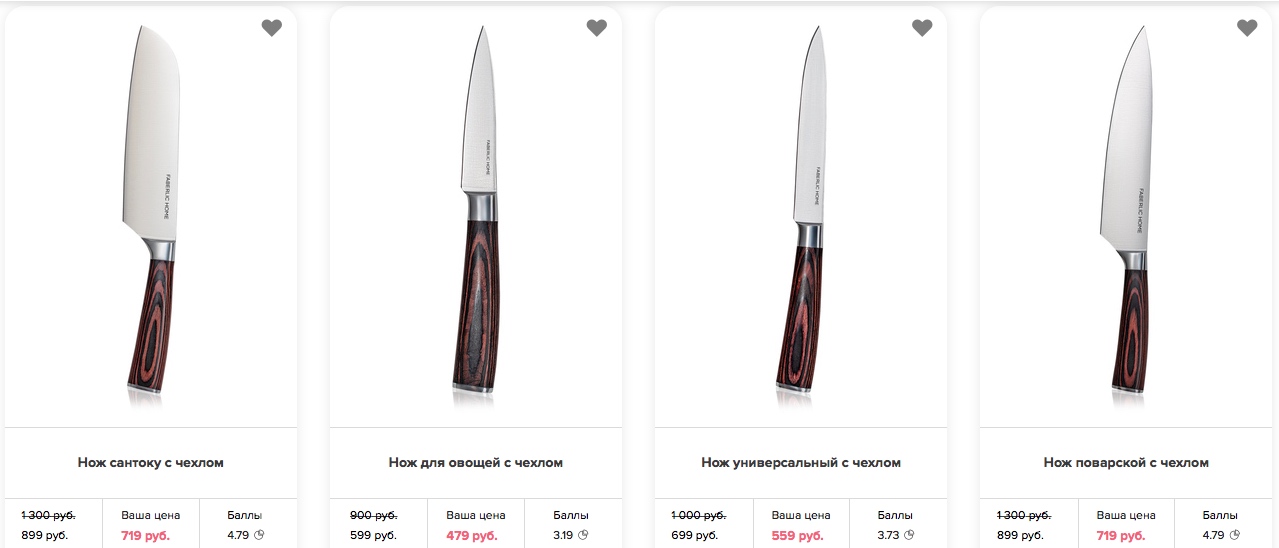Screen dimensions: 1279x548
Task: Open "Нож поварской с чехлом" product title
Action: pyautogui.click(x=1126, y=463)
